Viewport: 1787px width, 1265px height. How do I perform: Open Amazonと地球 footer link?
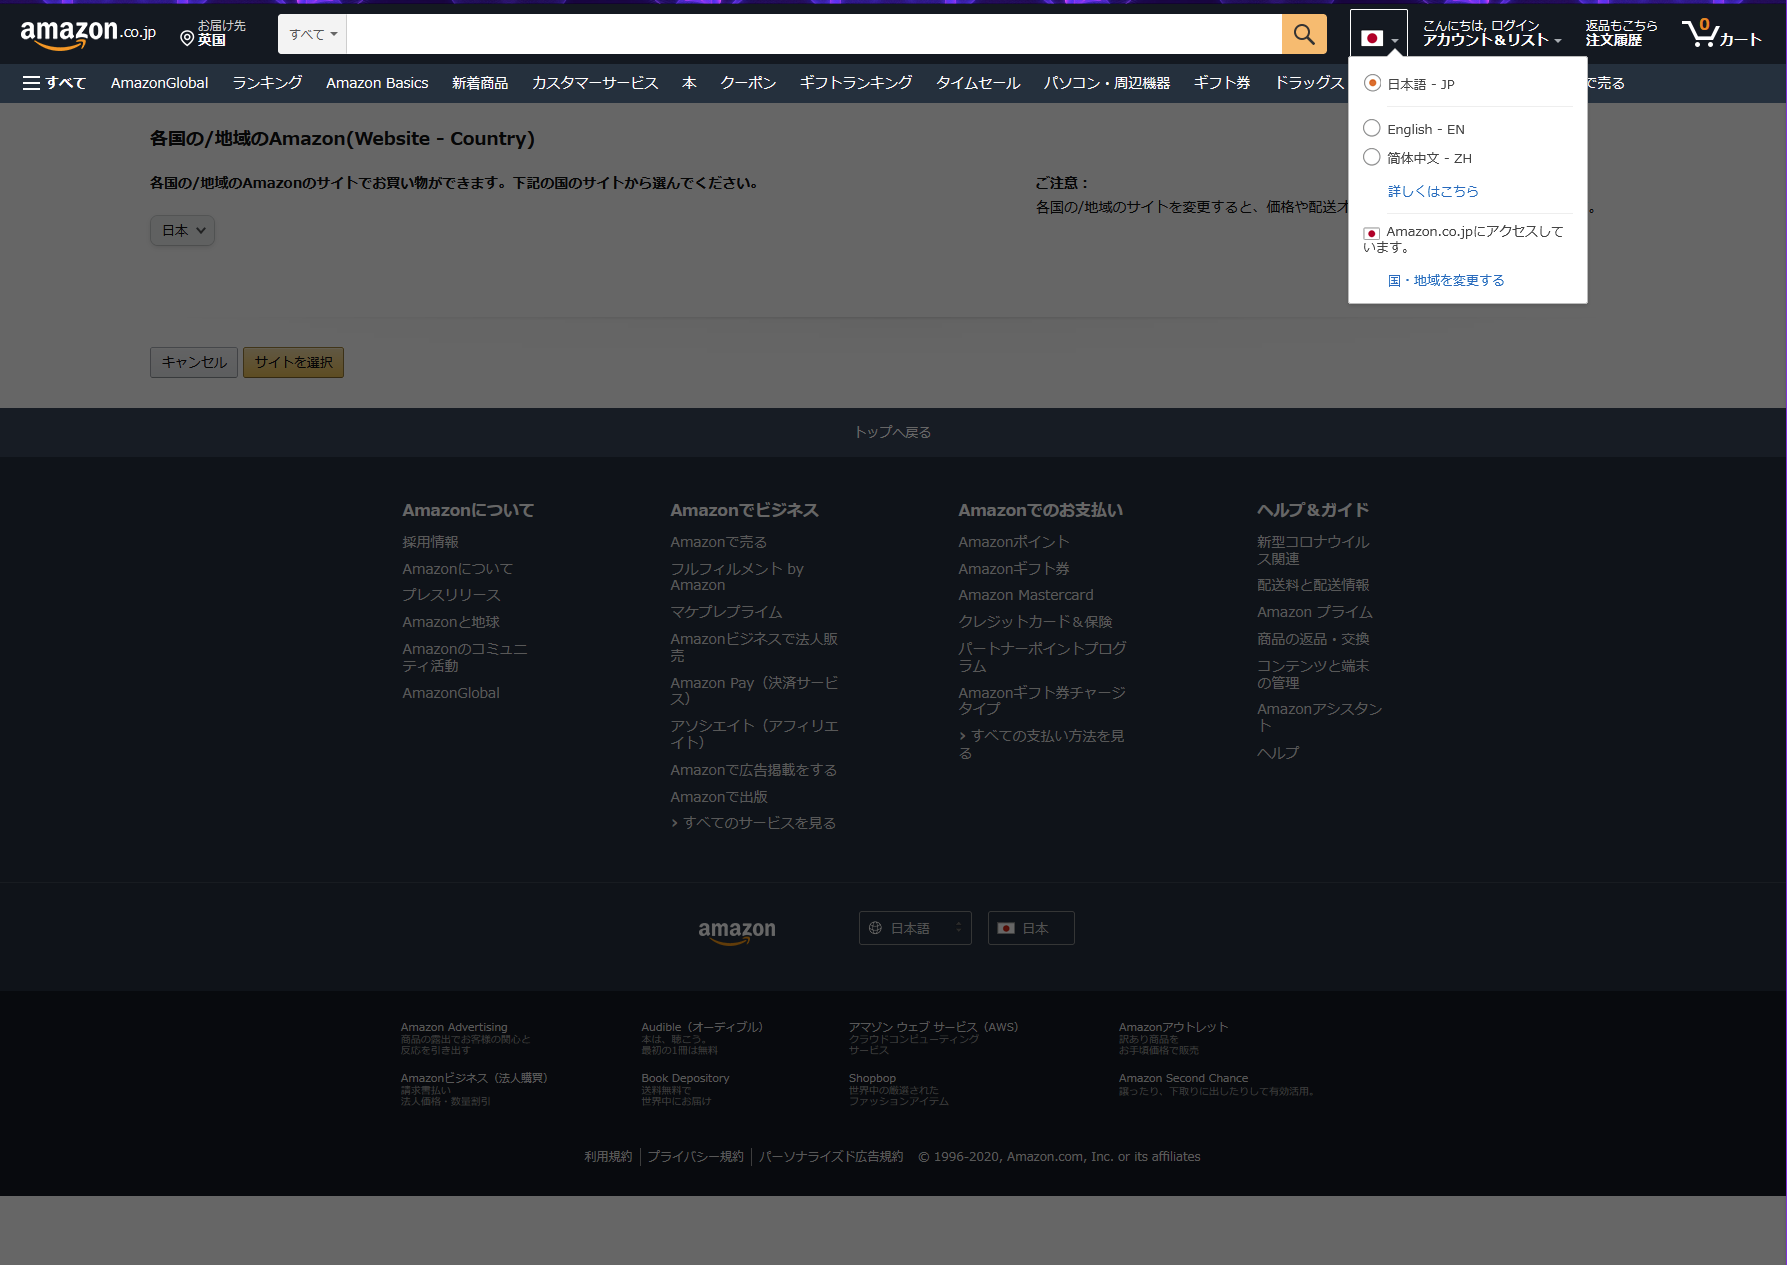point(451,622)
